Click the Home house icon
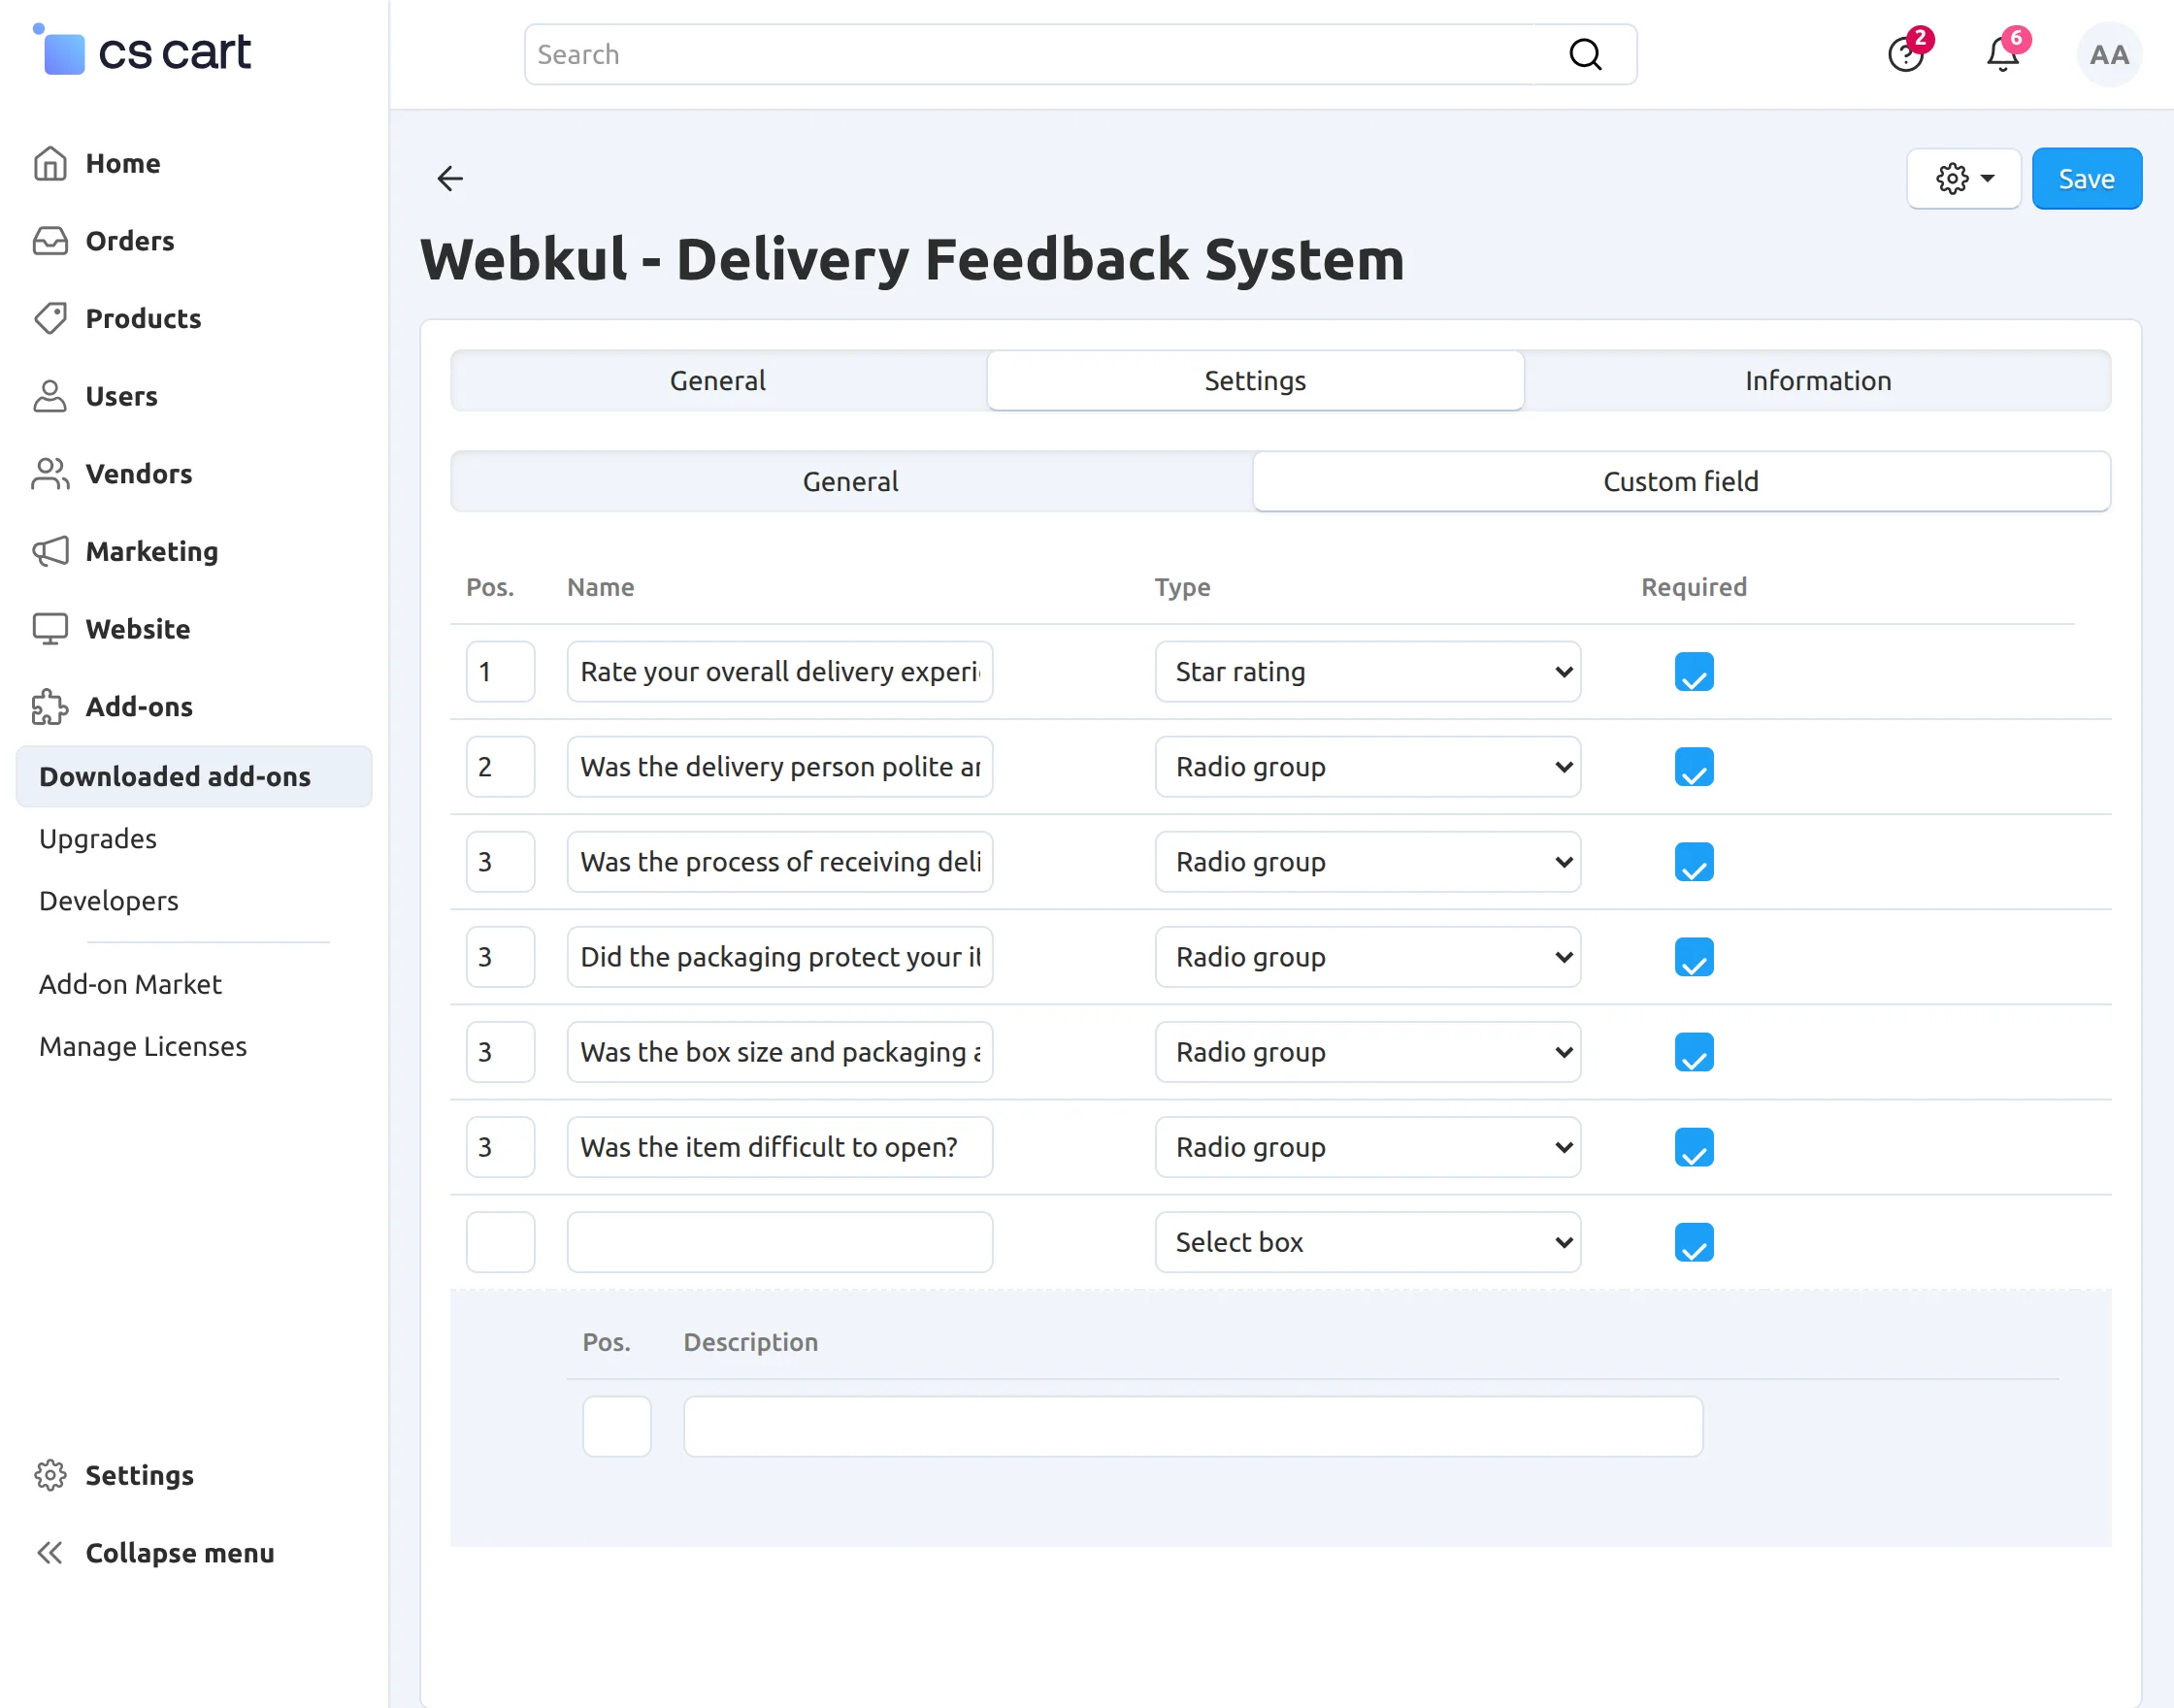 pyautogui.click(x=50, y=163)
